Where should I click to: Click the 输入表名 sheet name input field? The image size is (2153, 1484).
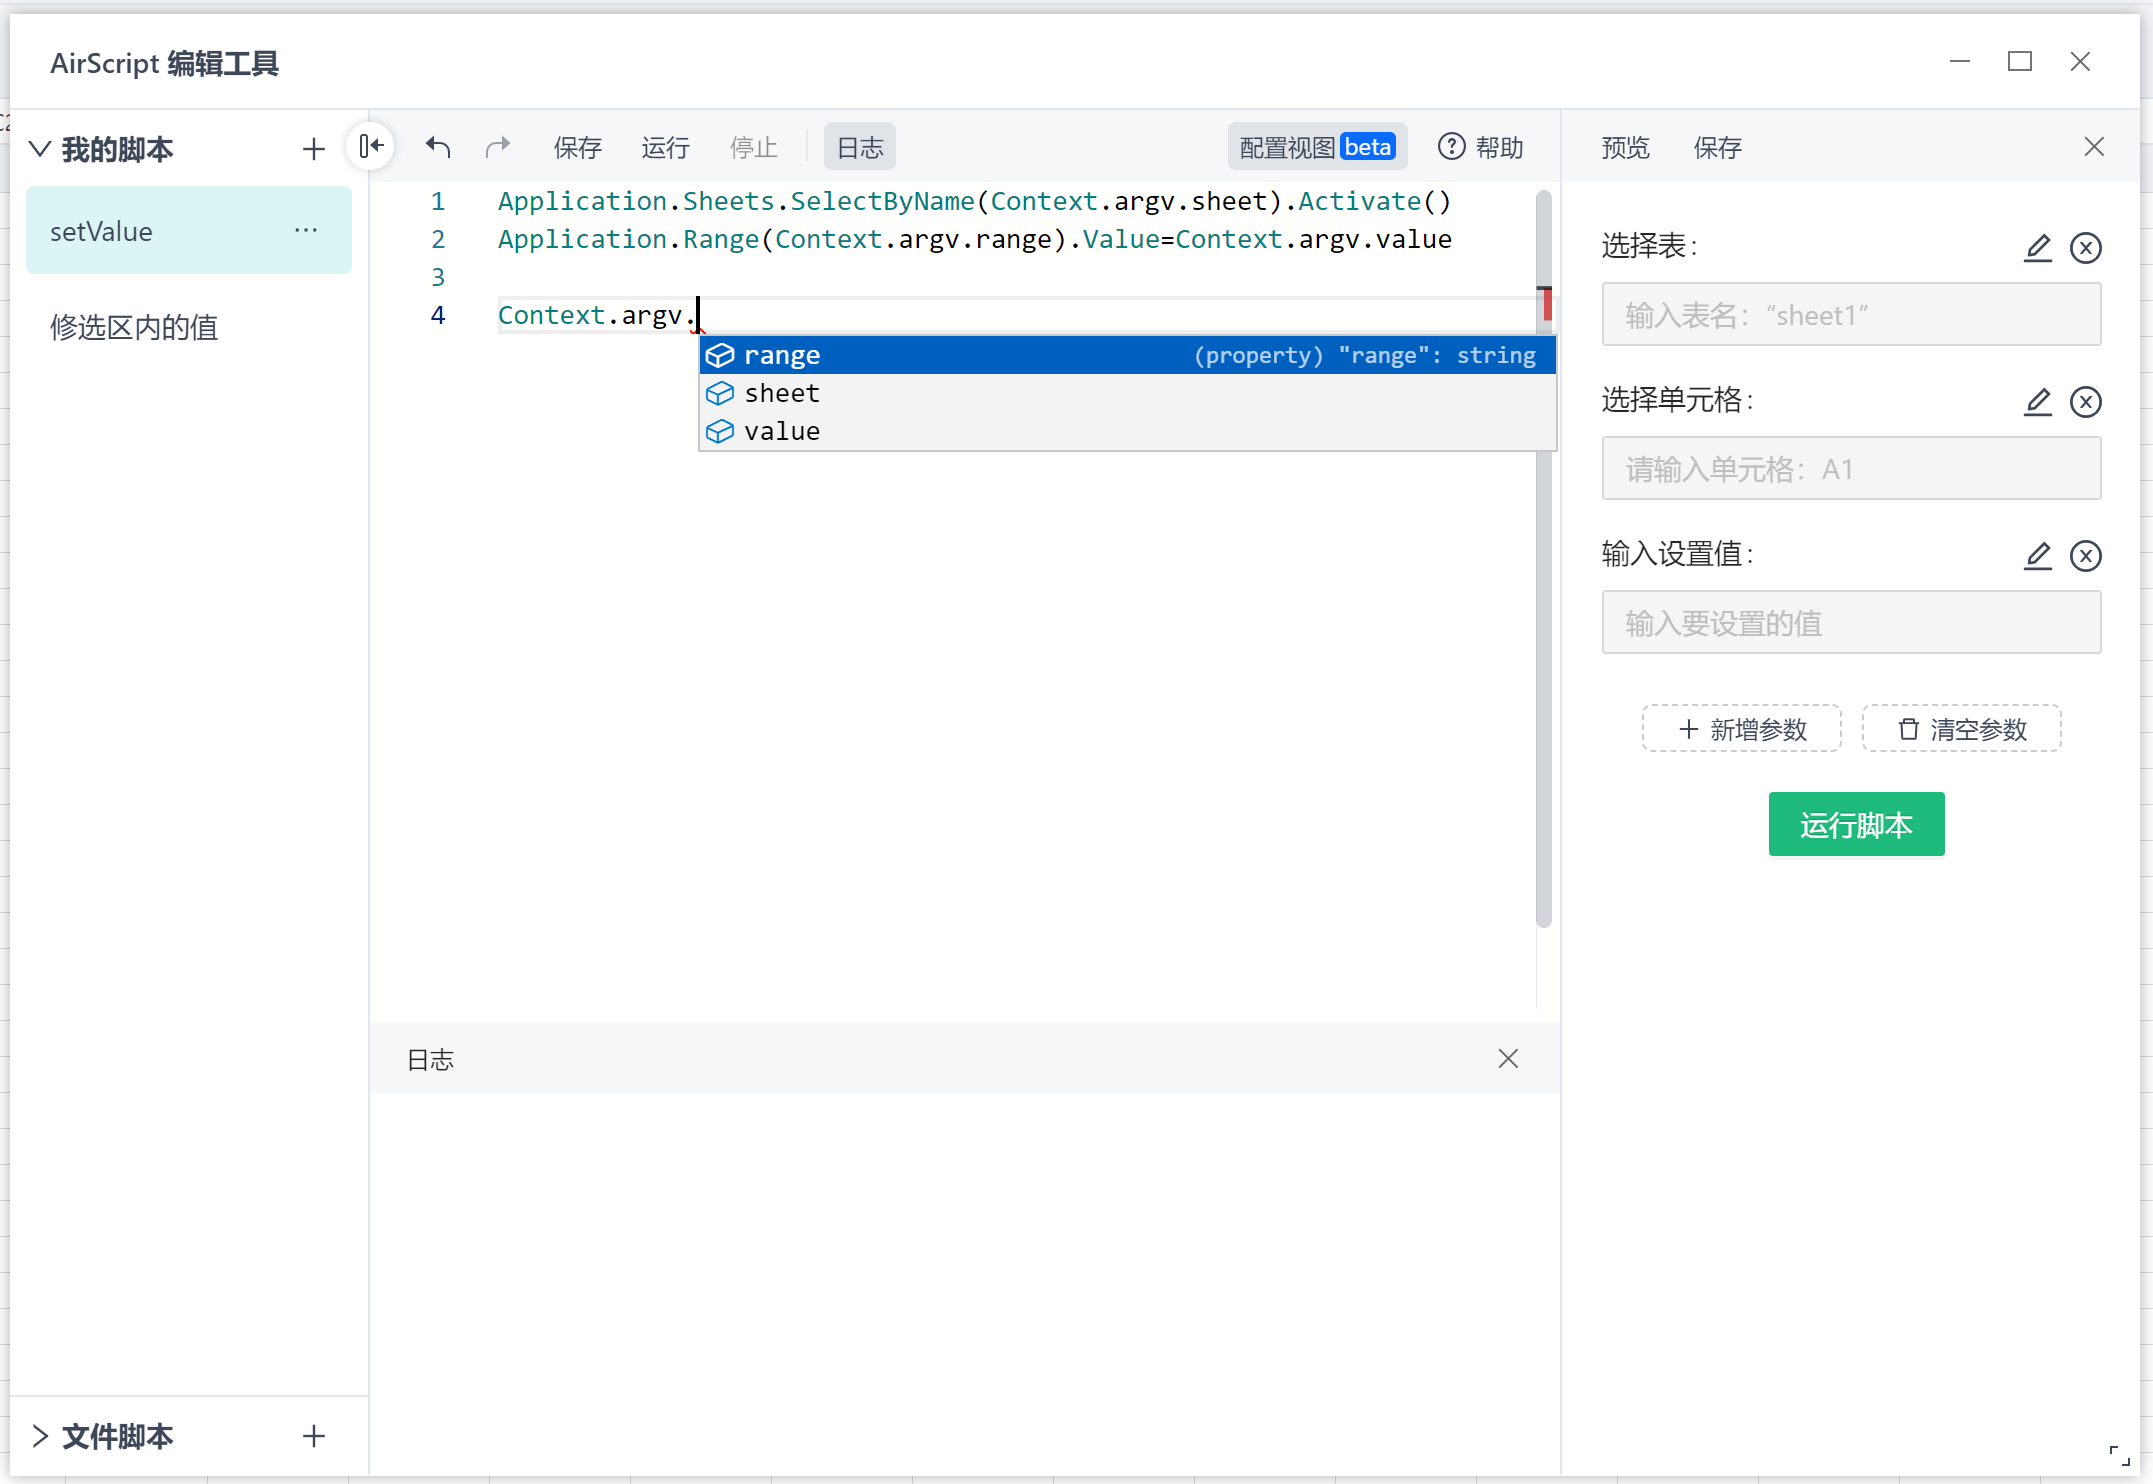pos(1852,314)
